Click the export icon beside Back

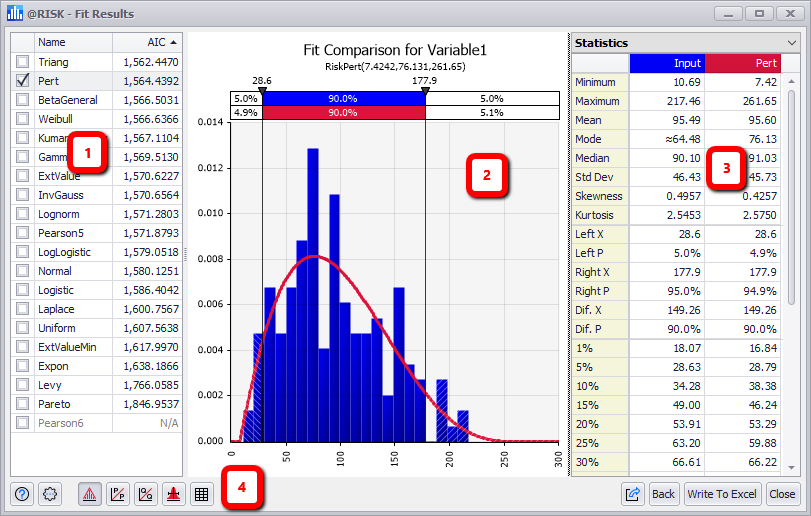(633, 493)
